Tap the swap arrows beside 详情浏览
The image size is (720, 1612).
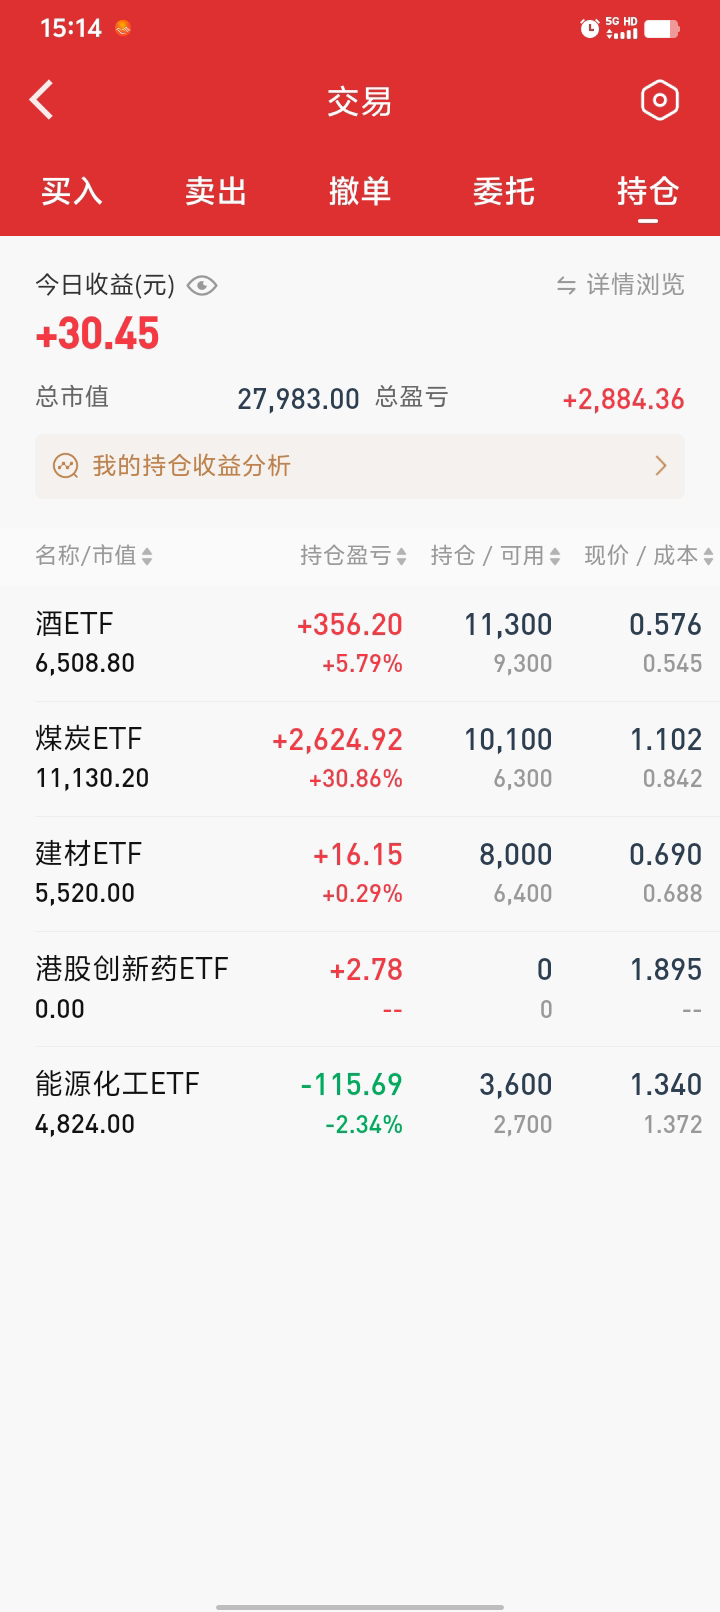(566, 286)
